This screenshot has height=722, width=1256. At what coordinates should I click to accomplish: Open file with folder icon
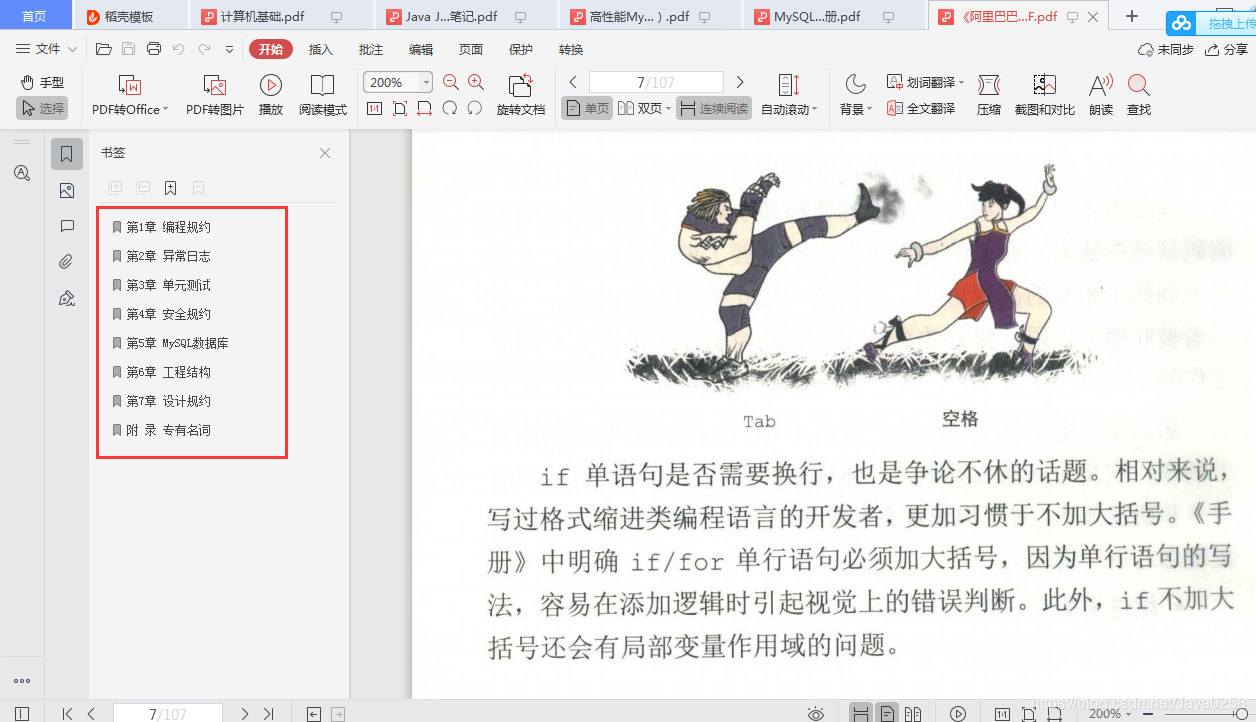click(x=103, y=49)
